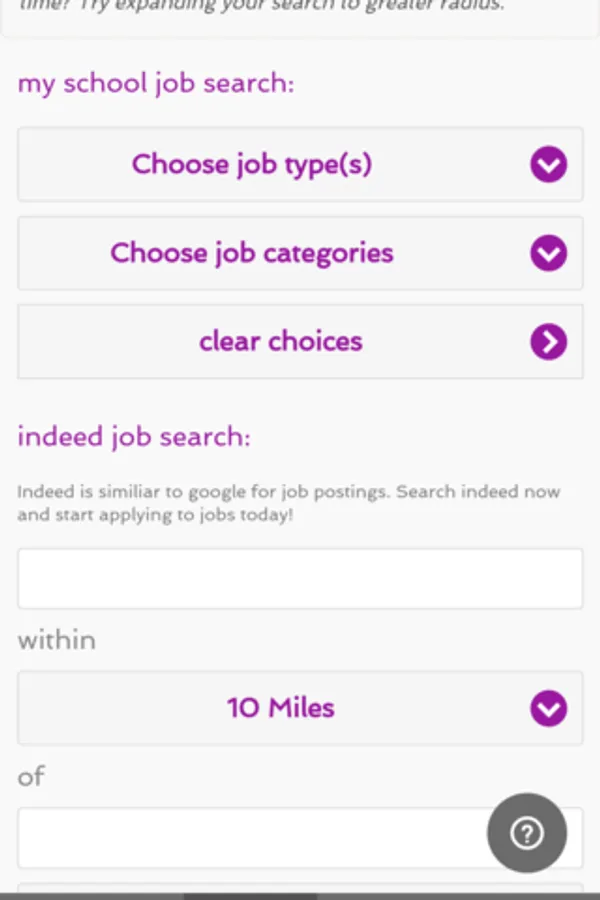
Task: Click the partially visible box at the bottom
Action: [300, 887]
